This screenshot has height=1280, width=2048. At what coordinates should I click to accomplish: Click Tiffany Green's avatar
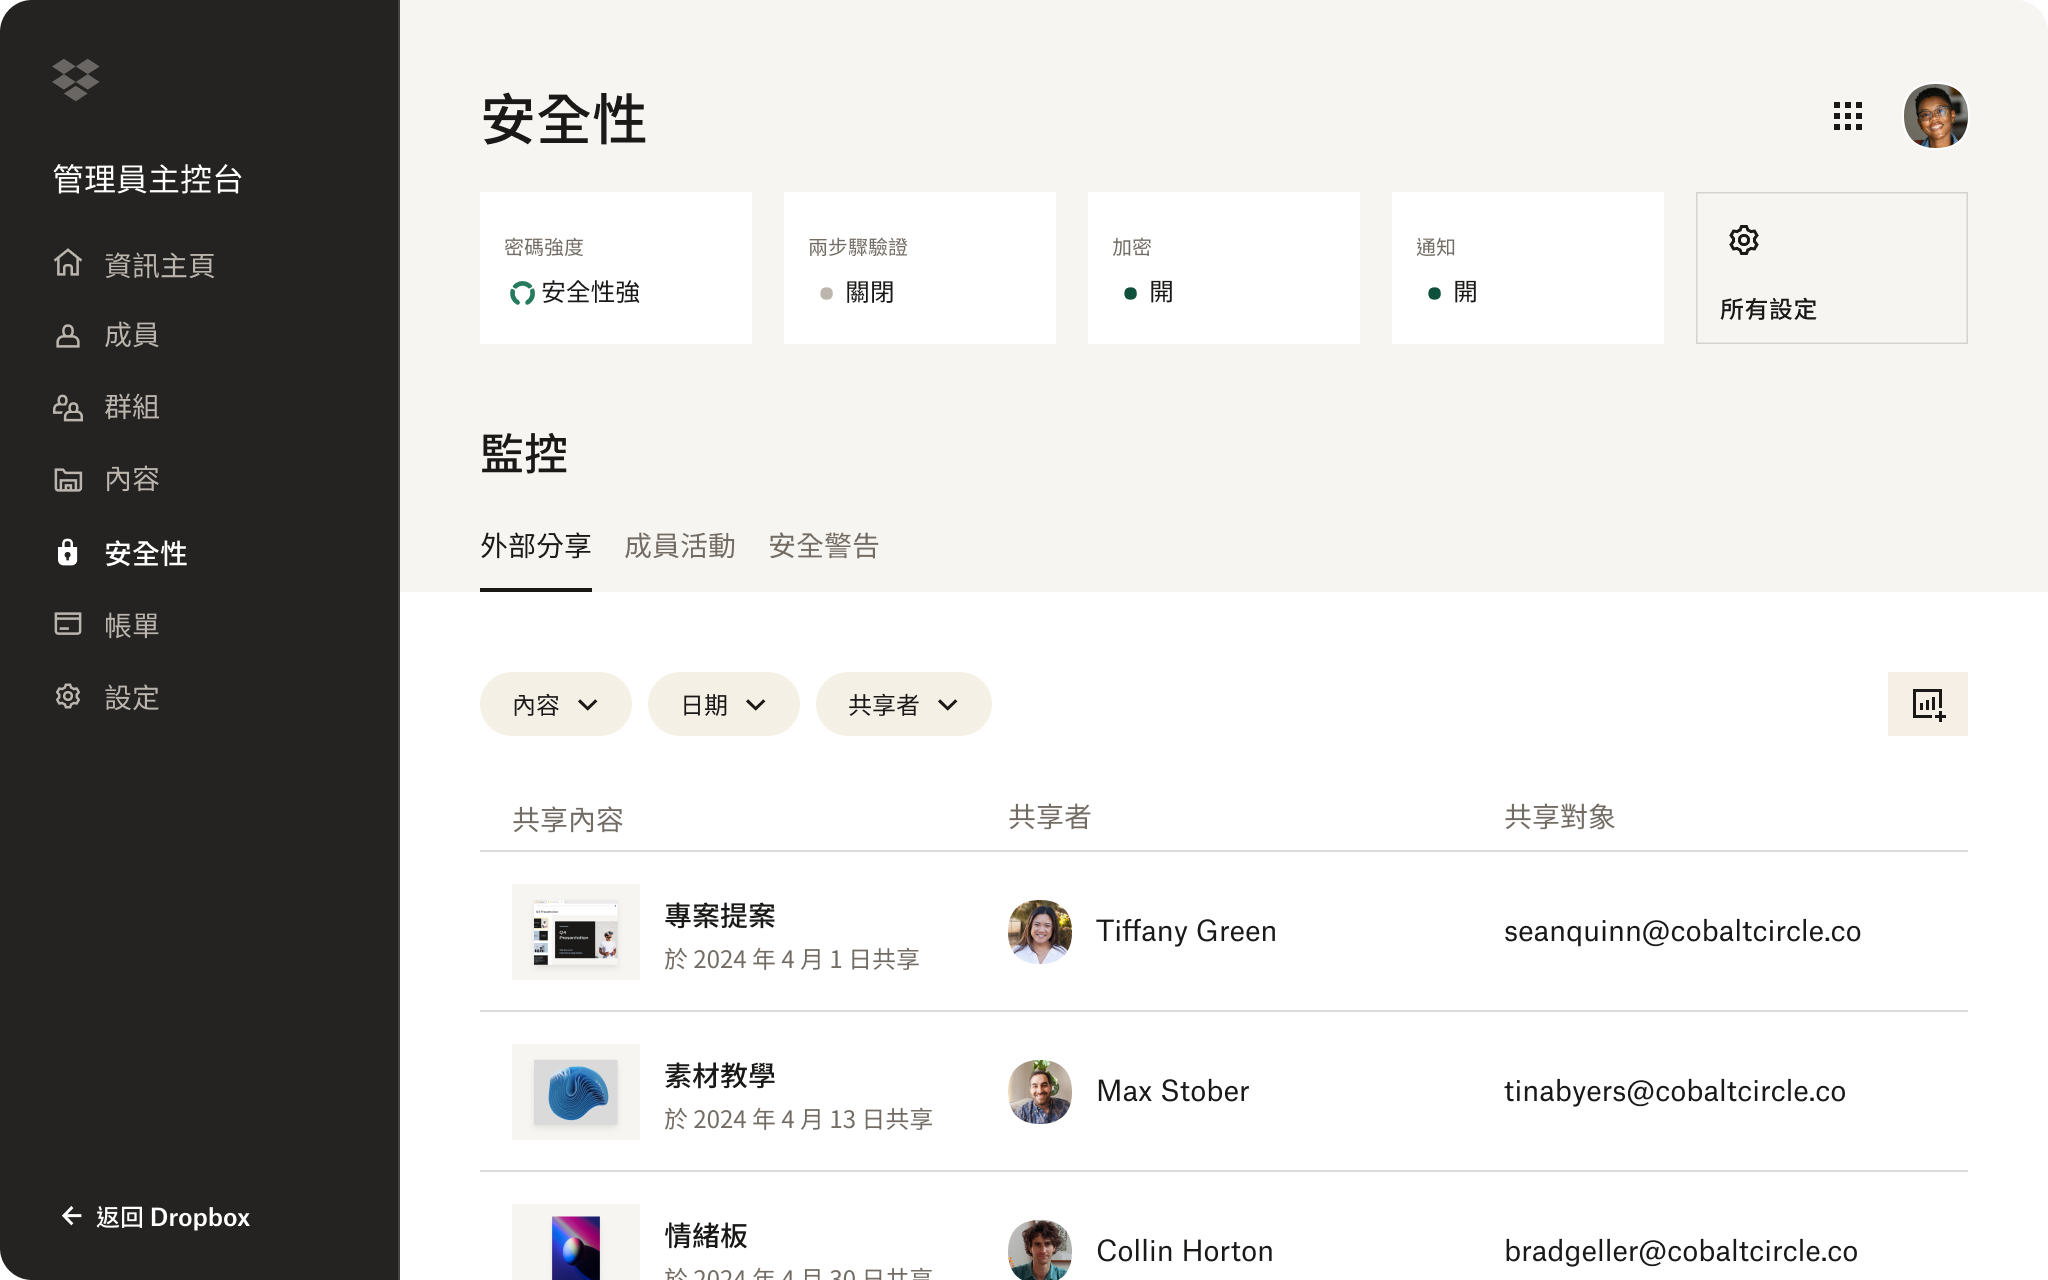pos(1040,932)
